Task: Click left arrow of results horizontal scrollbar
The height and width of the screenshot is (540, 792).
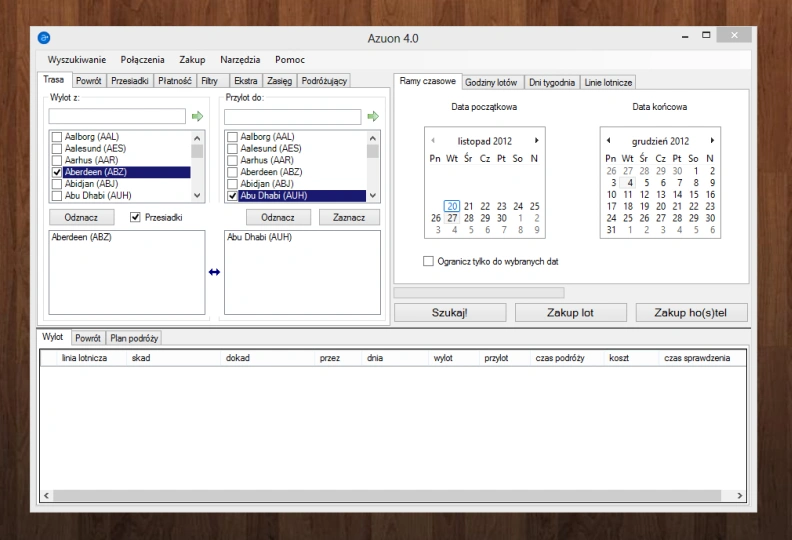Action: point(46,496)
